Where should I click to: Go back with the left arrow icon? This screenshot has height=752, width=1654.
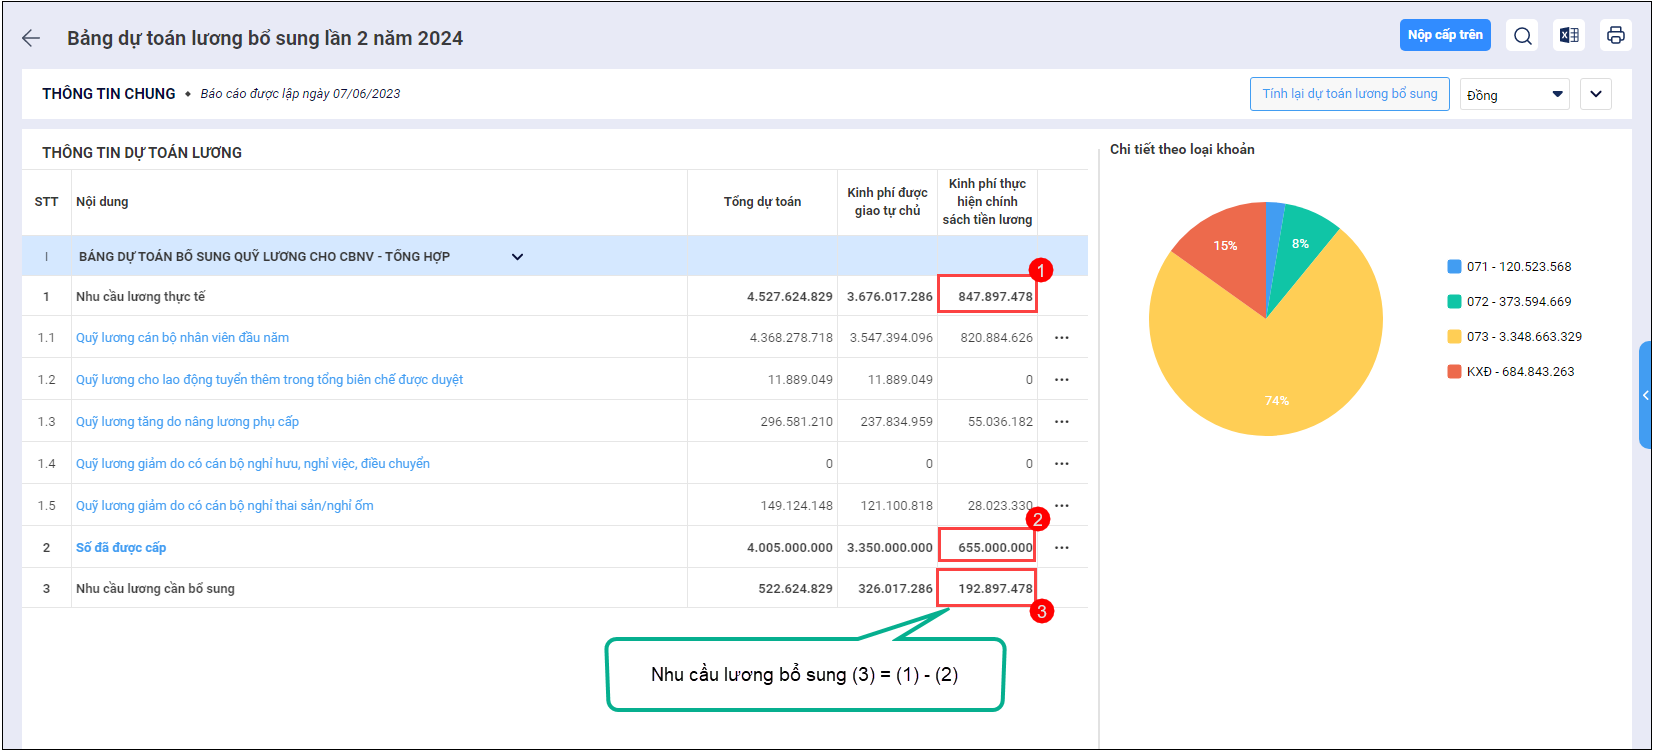coord(31,38)
